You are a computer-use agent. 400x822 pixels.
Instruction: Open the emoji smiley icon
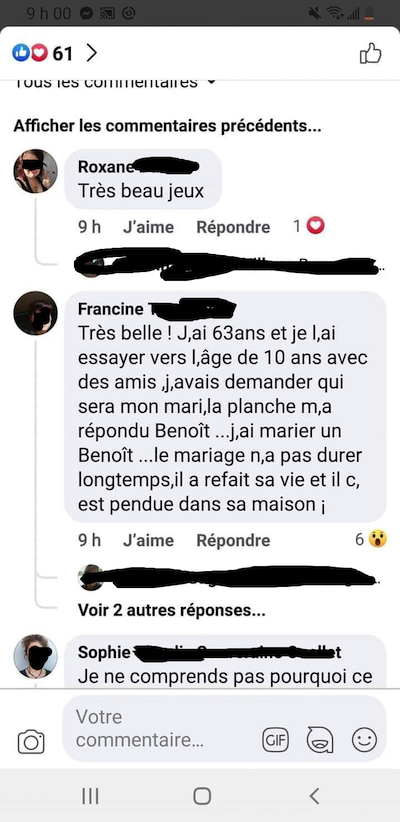point(364,740)
